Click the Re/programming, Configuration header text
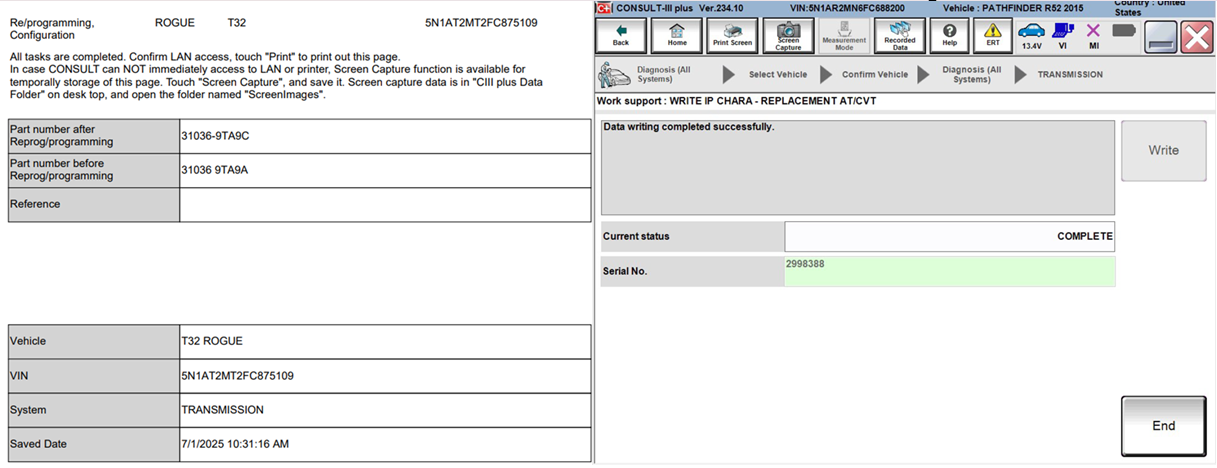This screenshot has width=1217, height=468. (52, 28)
